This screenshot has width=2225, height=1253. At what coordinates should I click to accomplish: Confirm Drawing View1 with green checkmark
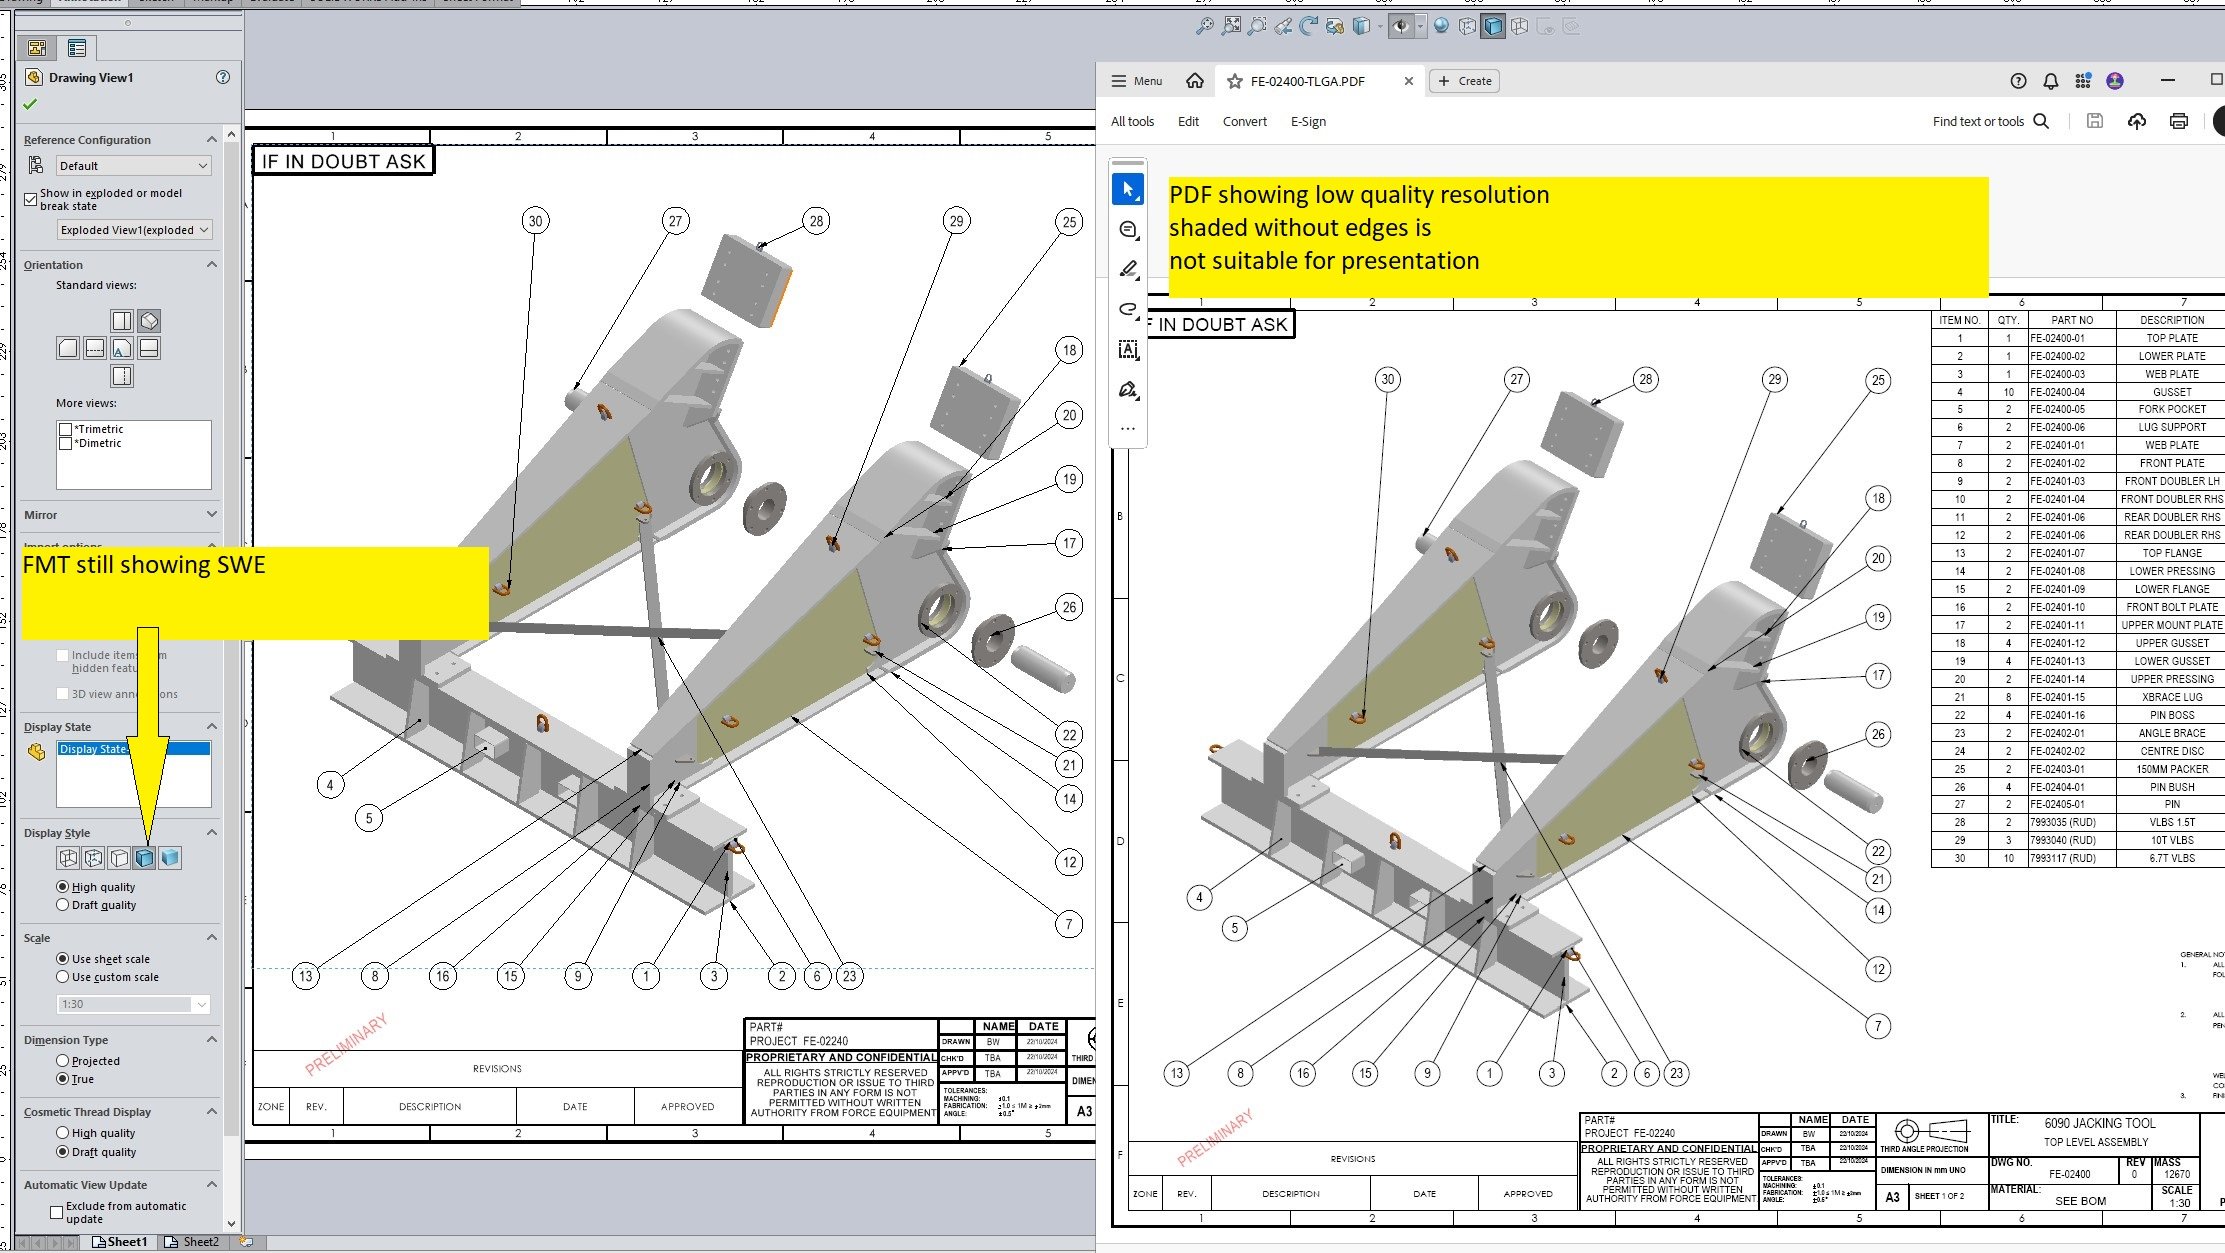30,104
